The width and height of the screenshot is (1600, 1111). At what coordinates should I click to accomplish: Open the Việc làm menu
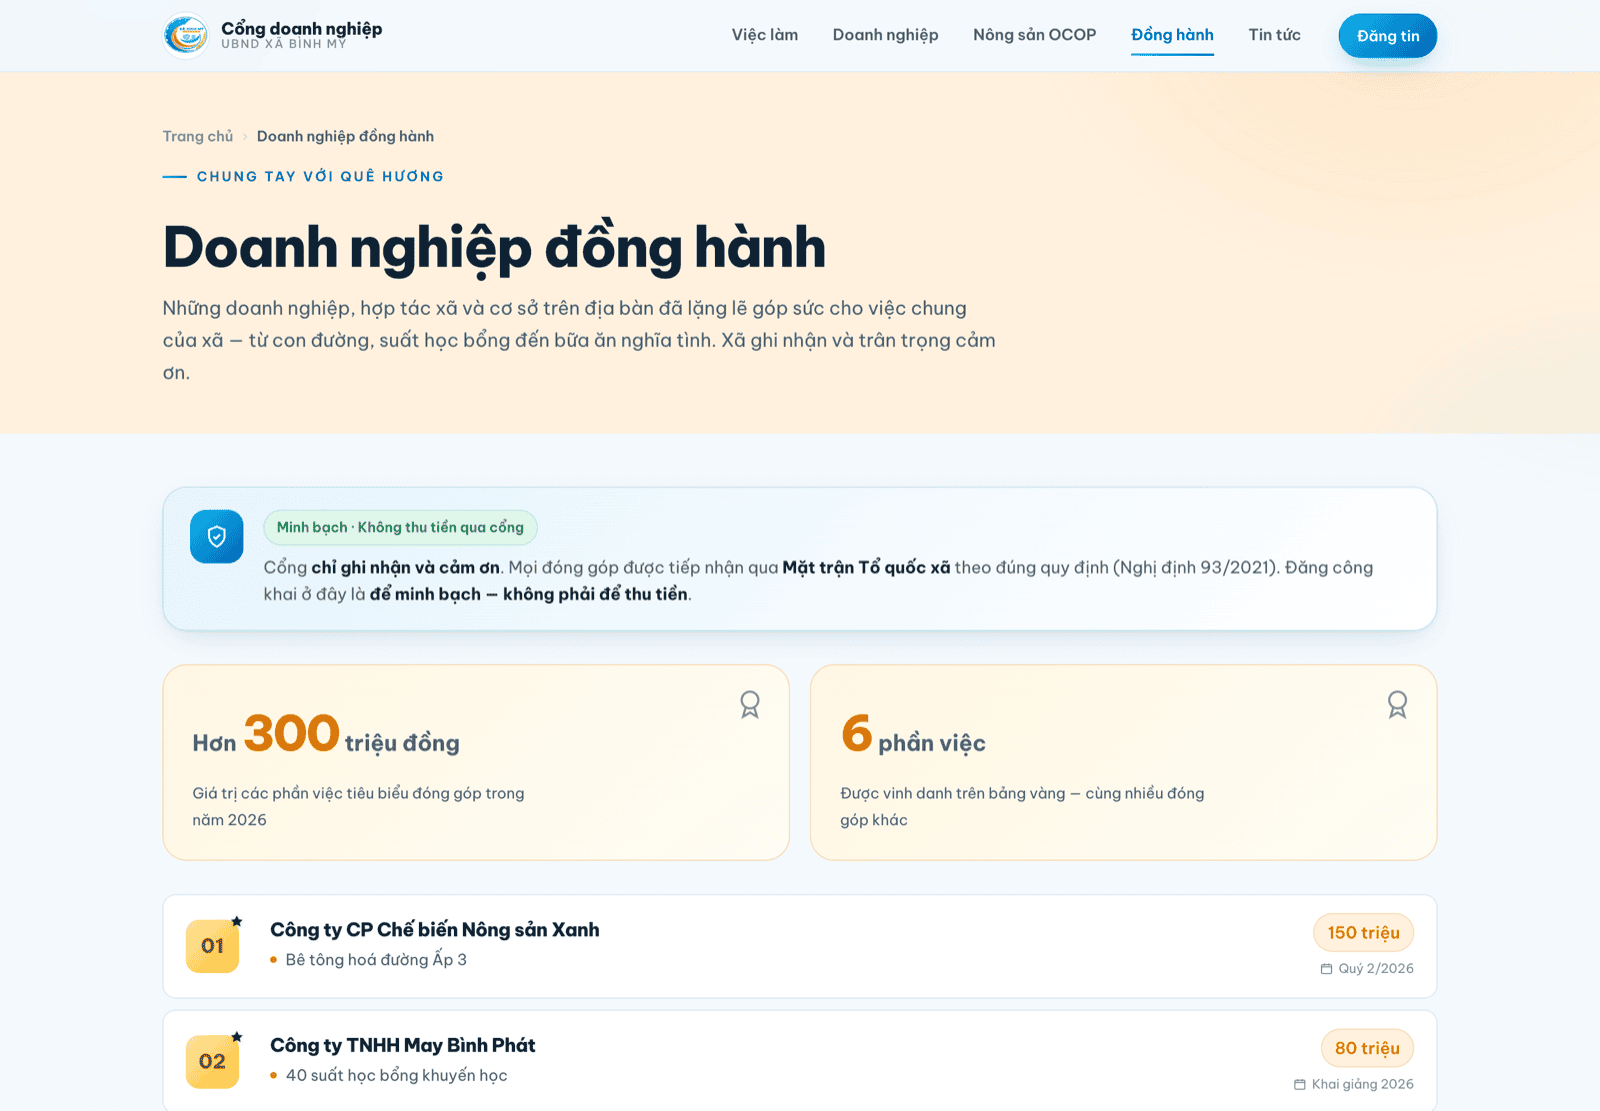765,35
